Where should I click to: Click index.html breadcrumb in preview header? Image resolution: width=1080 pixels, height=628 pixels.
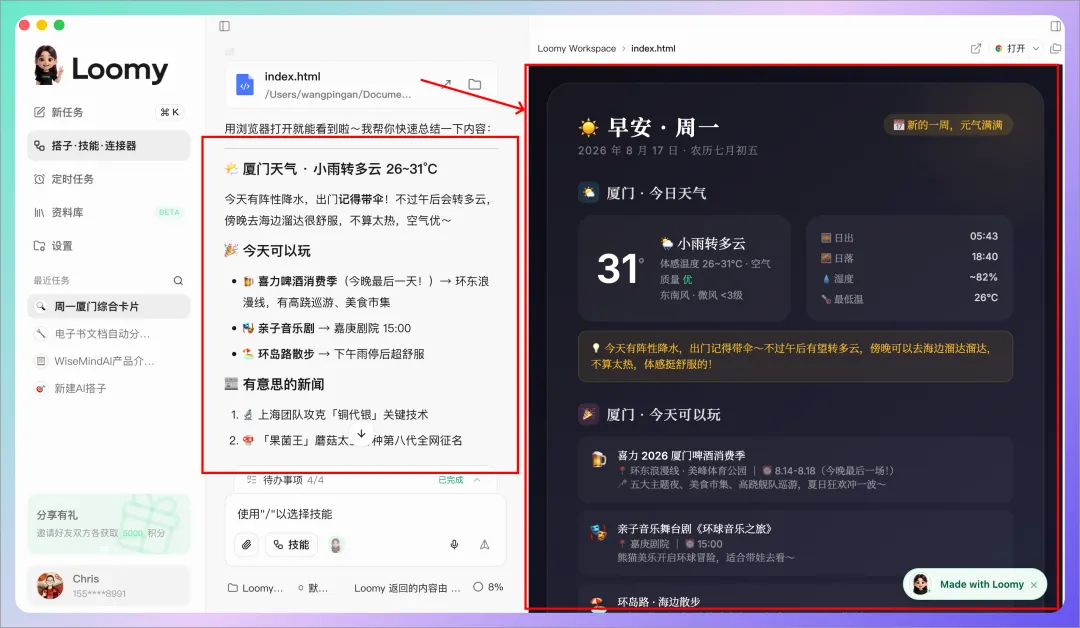click(653, 48)
